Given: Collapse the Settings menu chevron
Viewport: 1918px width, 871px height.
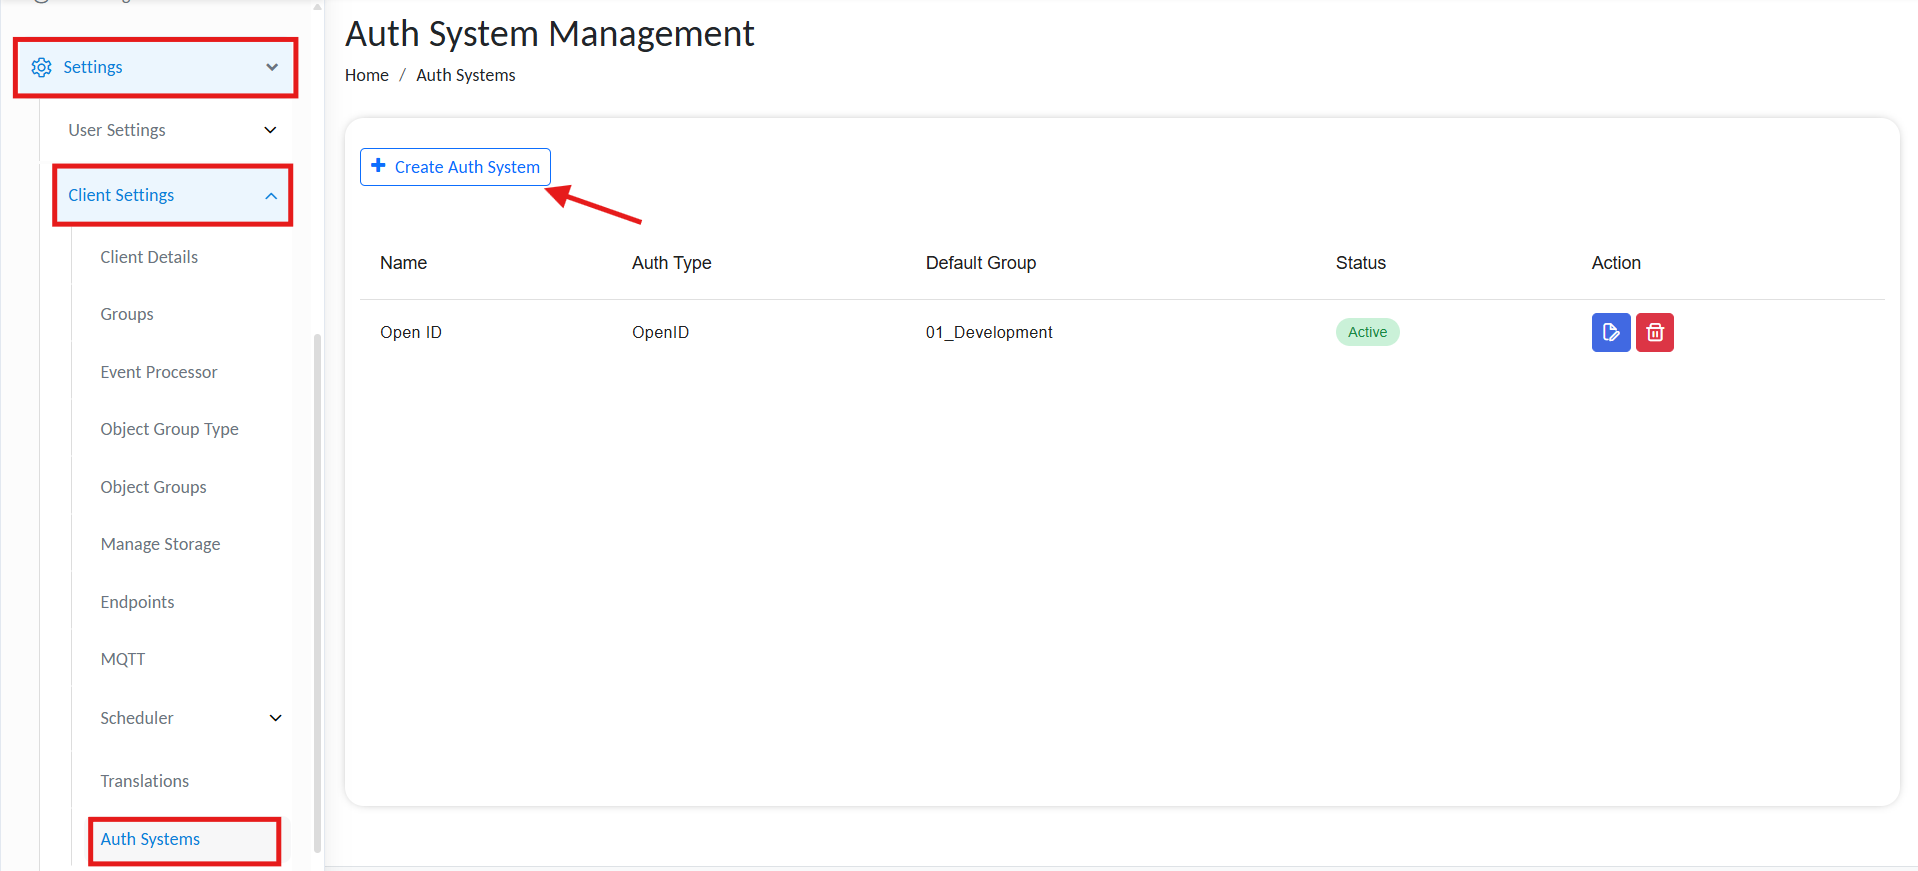Looking at the screenshot, I should [272, 67].
